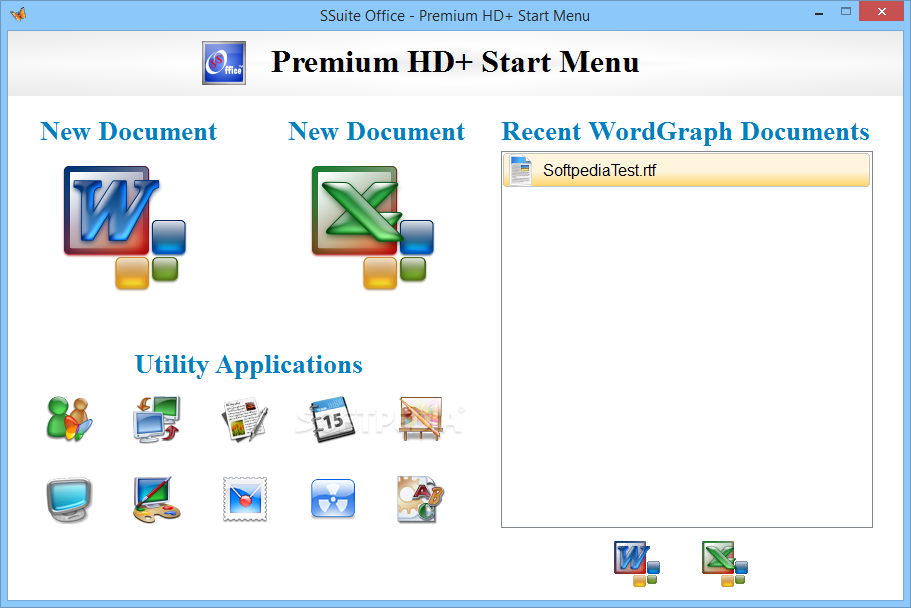Open SoftpediaTest.rtf from recent documents

tap(686, 170)
